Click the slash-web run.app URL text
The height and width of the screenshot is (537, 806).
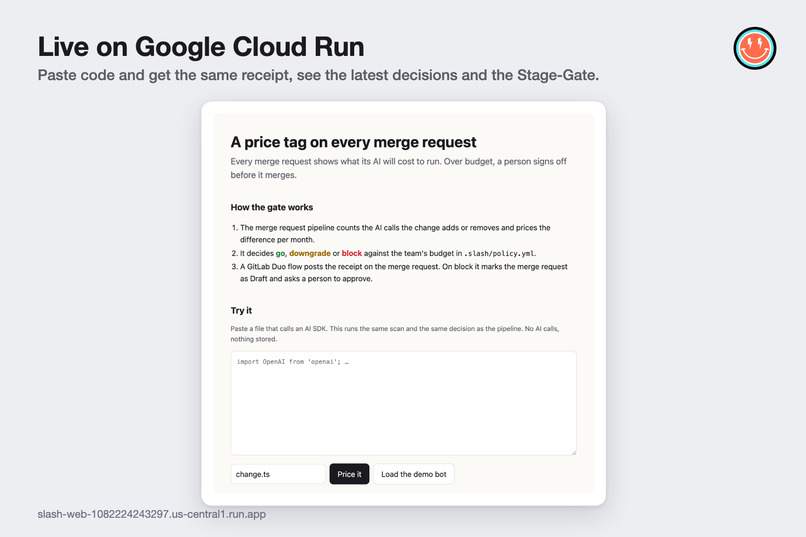click(152, 514)
